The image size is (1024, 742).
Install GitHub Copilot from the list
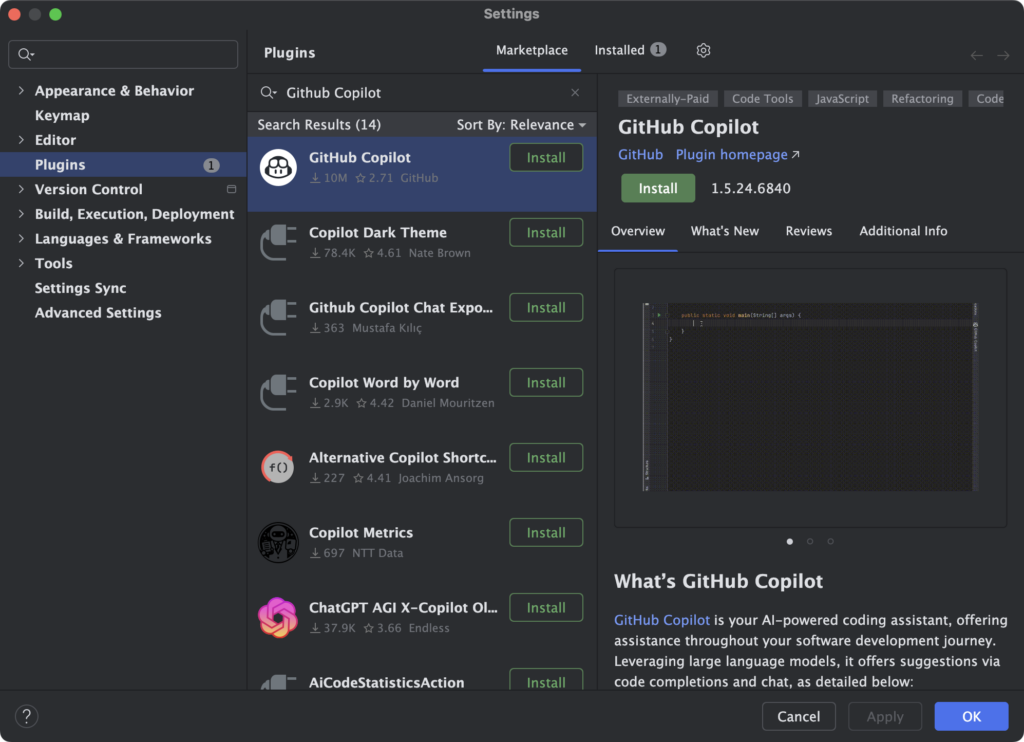[546, 158]
